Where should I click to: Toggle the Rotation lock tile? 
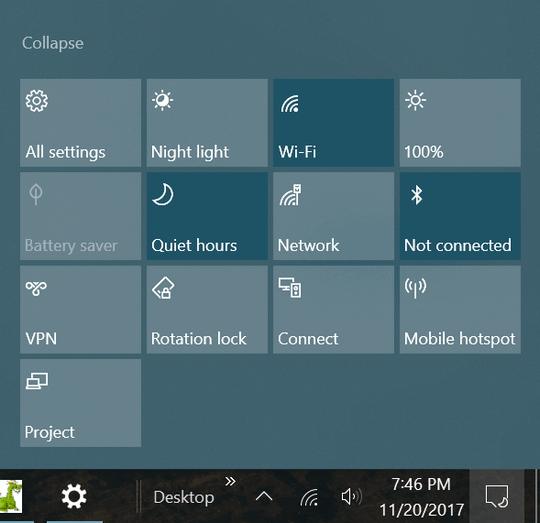pyautogui.click(x=207, y=310)
